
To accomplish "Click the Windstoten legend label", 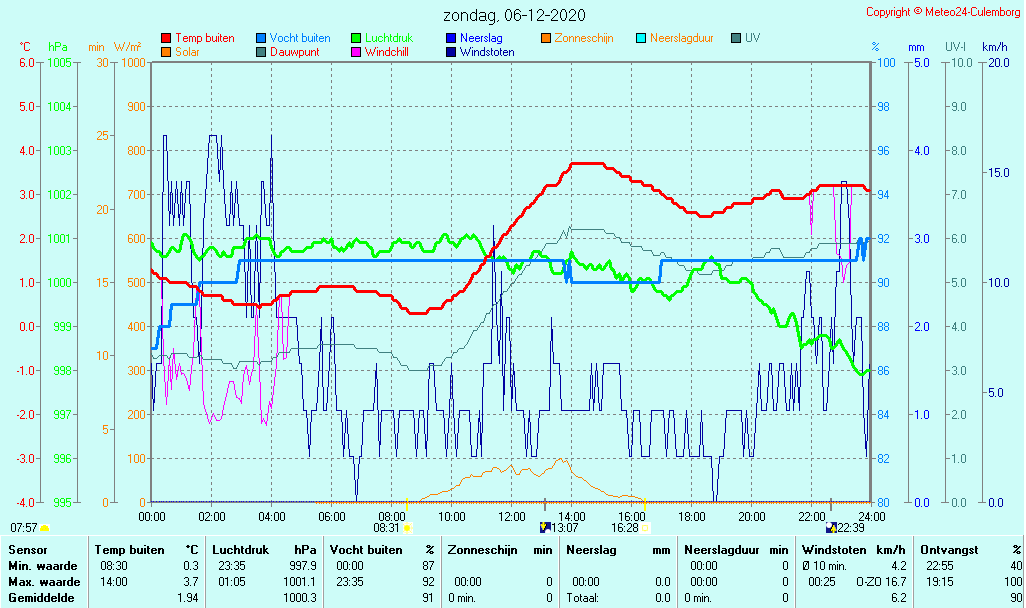I will click(487, 52).
